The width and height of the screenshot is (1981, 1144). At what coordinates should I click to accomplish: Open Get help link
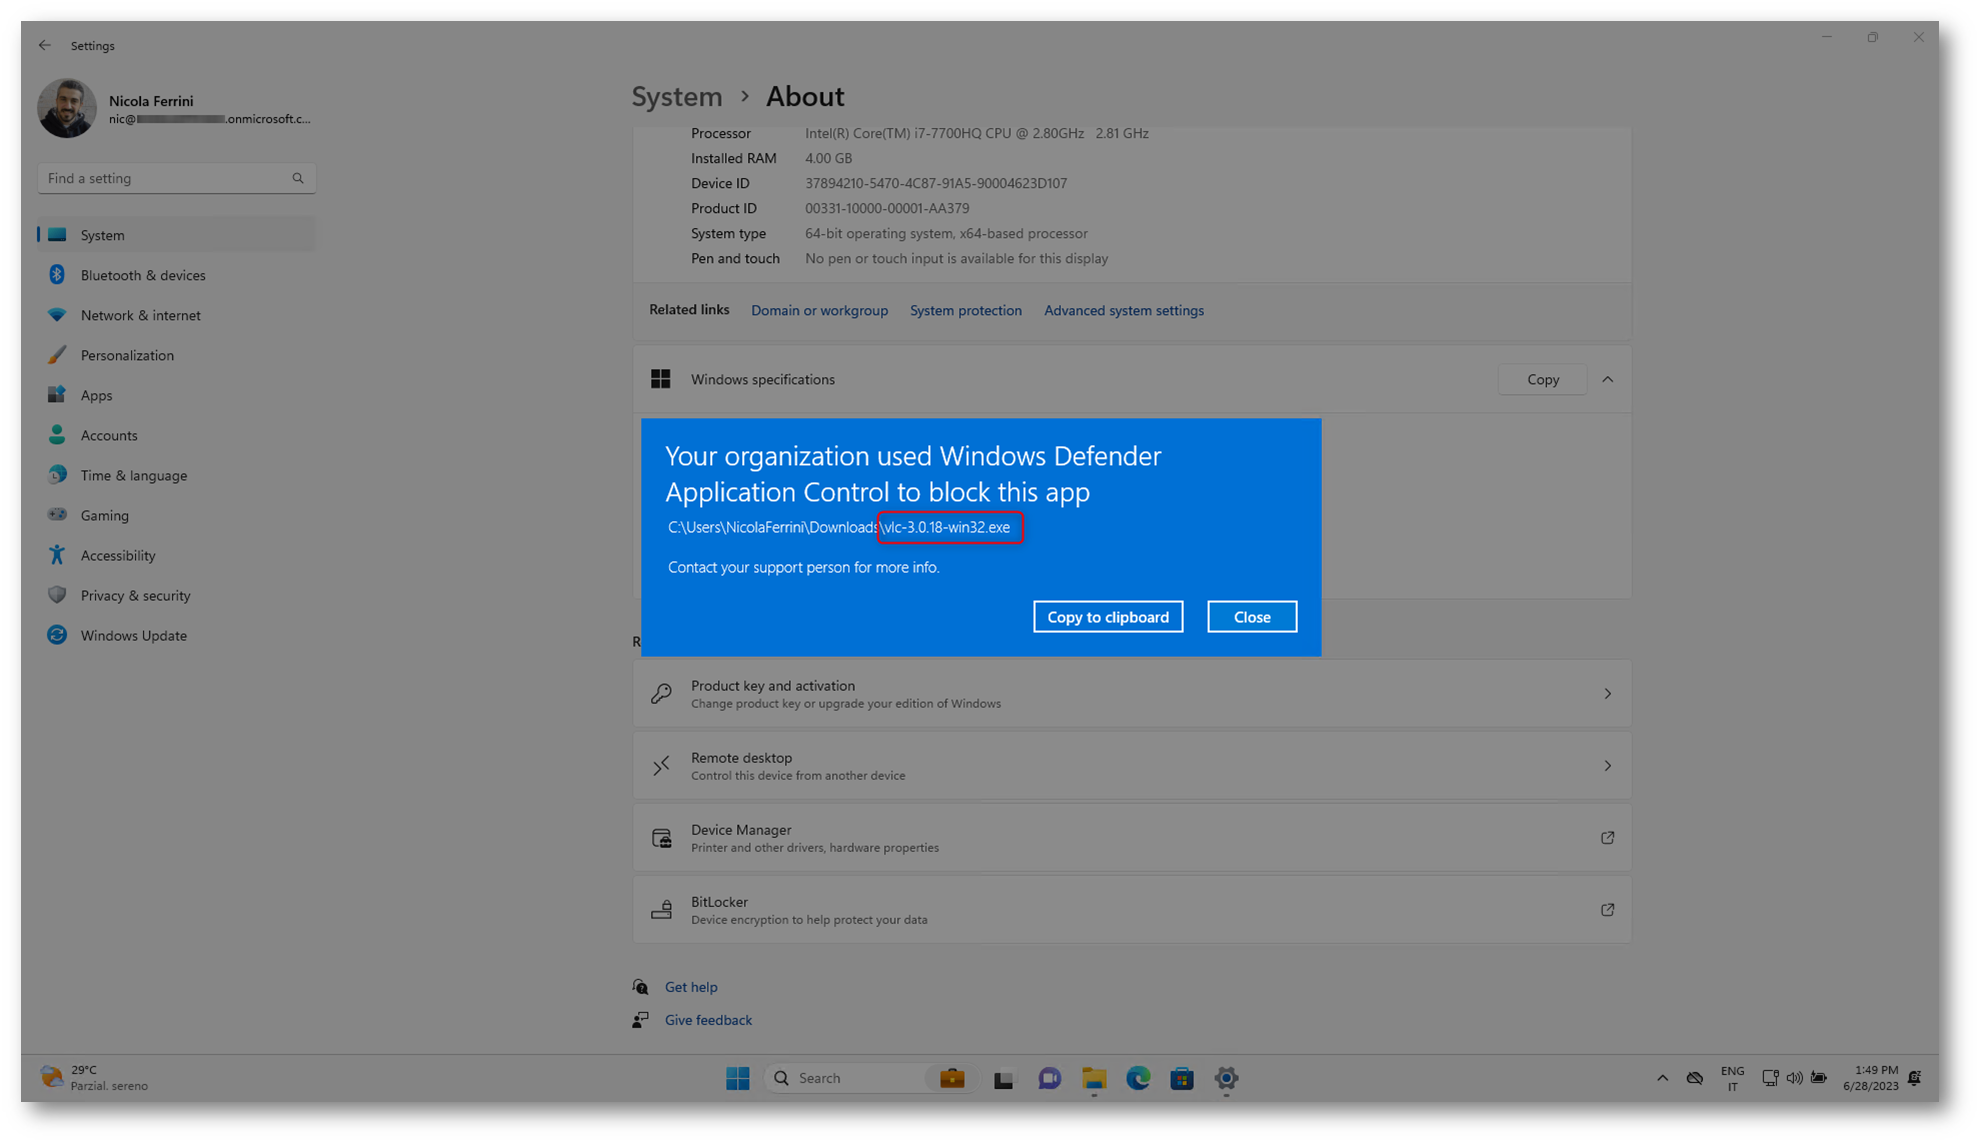(x=691, y=987)
